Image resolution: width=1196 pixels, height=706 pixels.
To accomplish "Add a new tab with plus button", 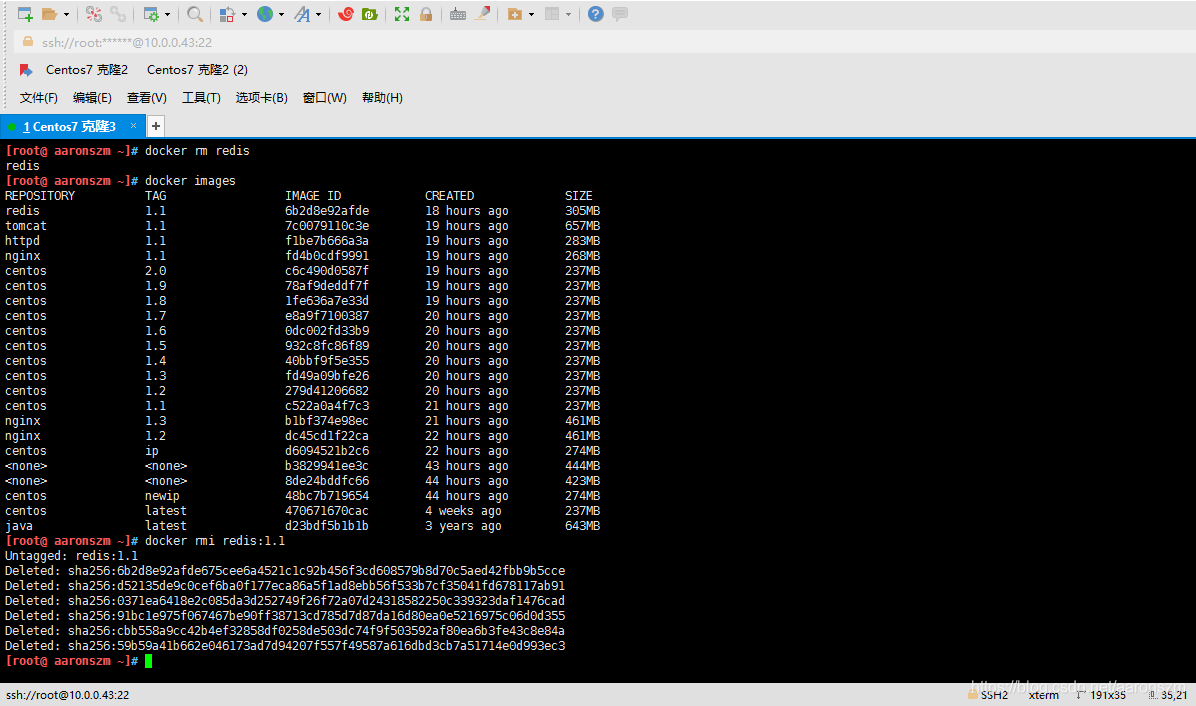I will [x=156, y=126].
